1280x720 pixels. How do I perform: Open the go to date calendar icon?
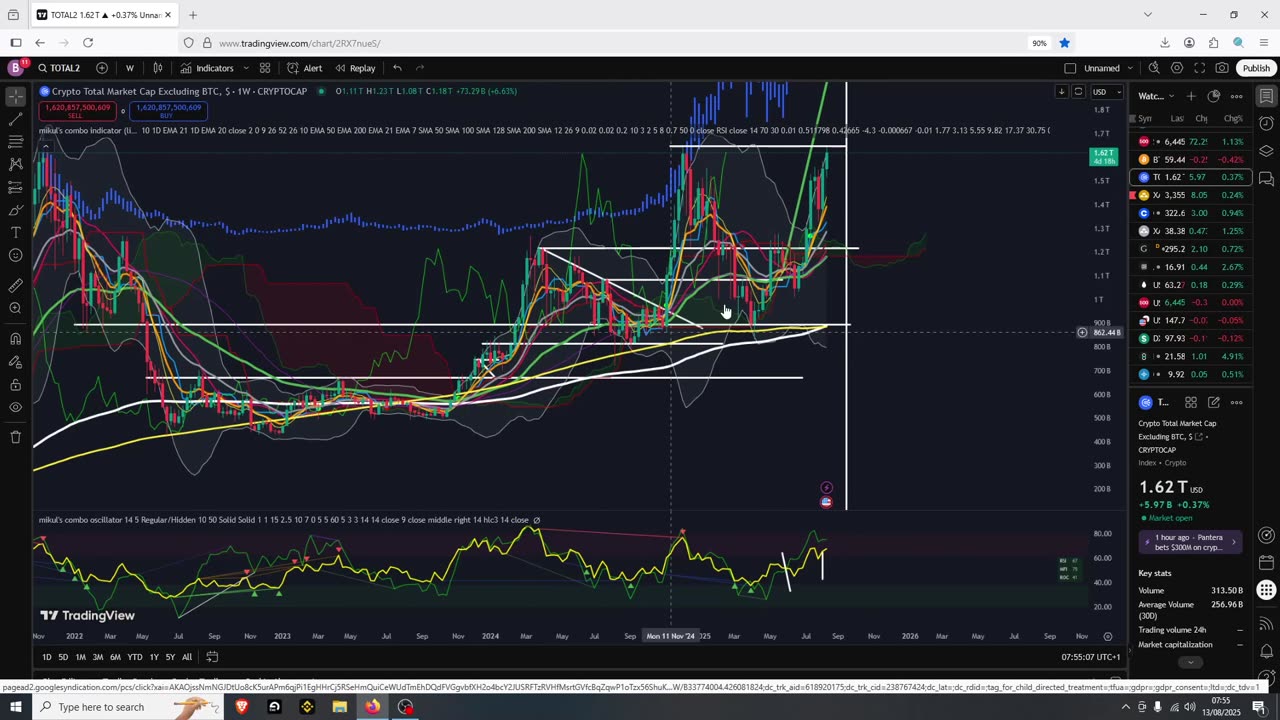(212, 657)
